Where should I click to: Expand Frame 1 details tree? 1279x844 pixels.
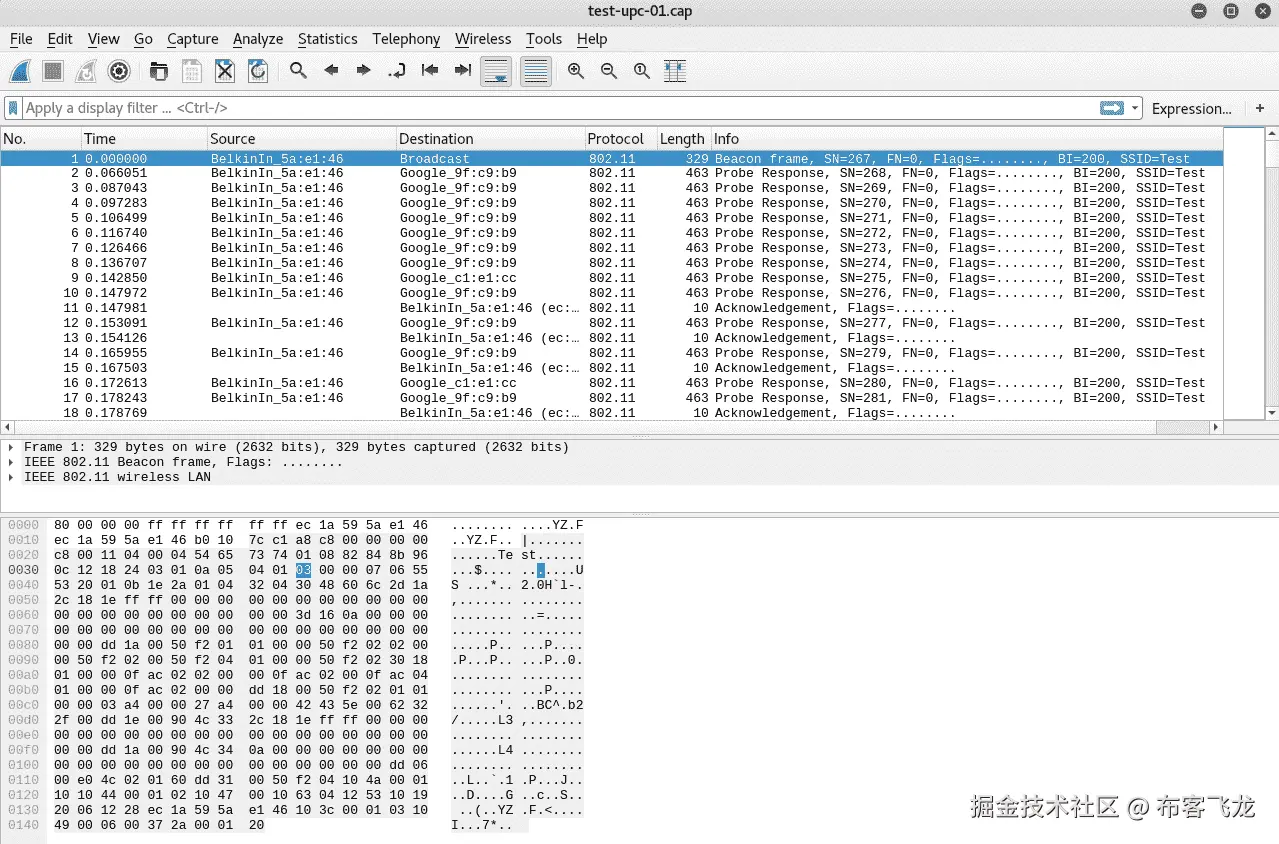point(11,447)
